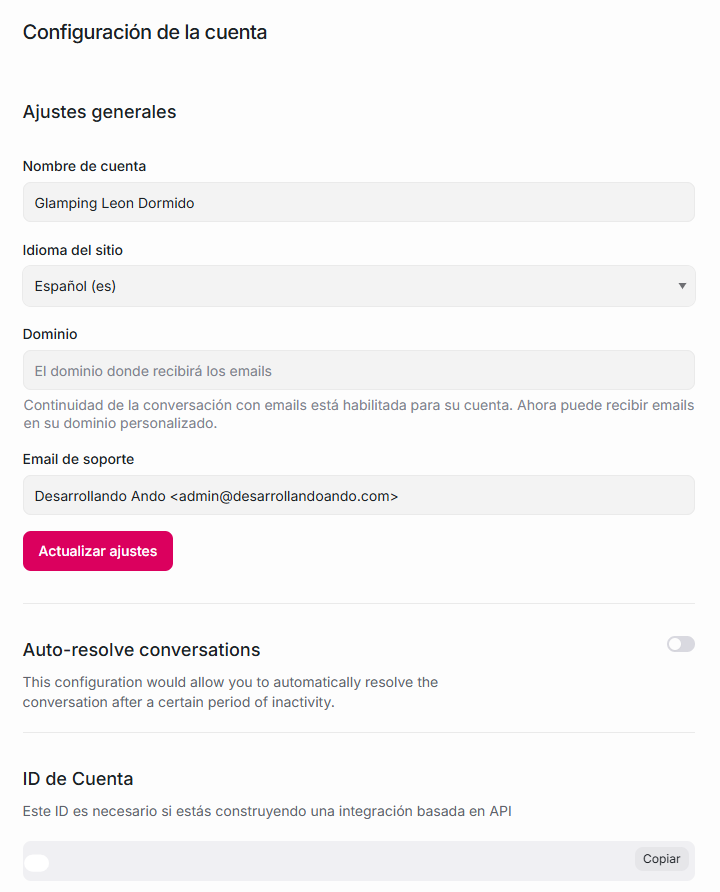Click the Idioma del sitio label
720x892 pixels.
[x=73, y=250]
